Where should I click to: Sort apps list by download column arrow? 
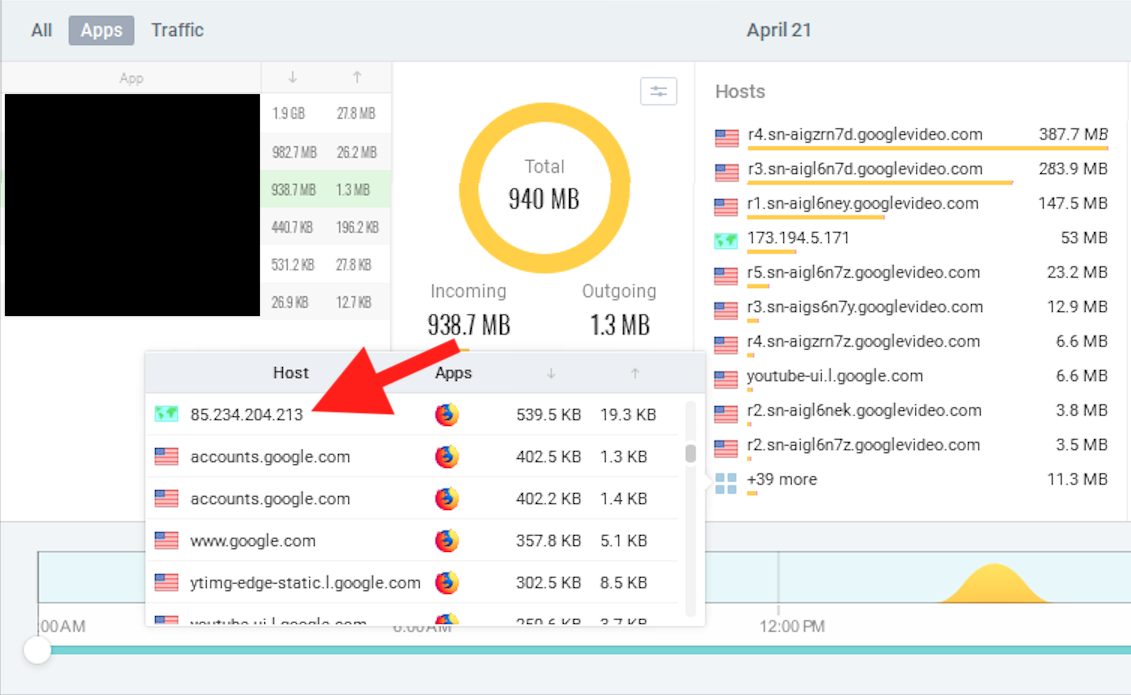(x=292, y=77)
